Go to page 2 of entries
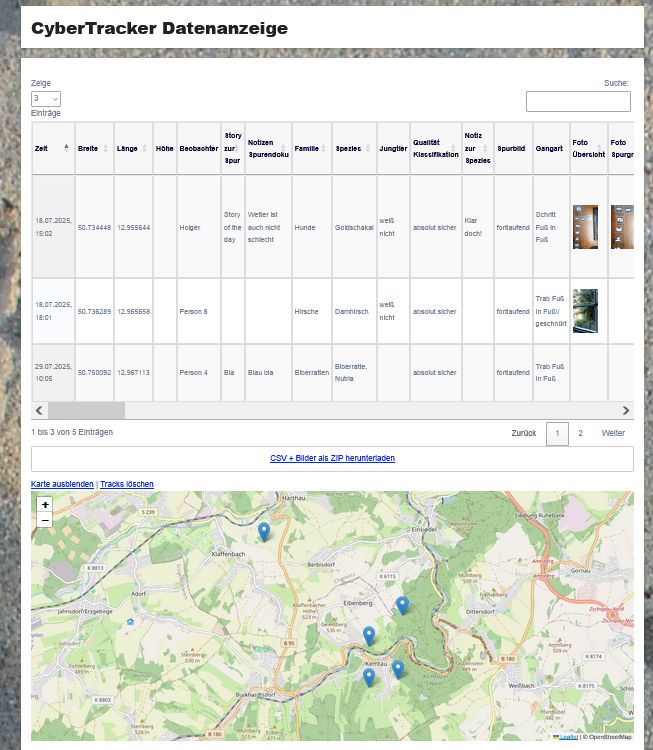Image resolution: width=653 pixels, height=750 pixels. (580, 433)
